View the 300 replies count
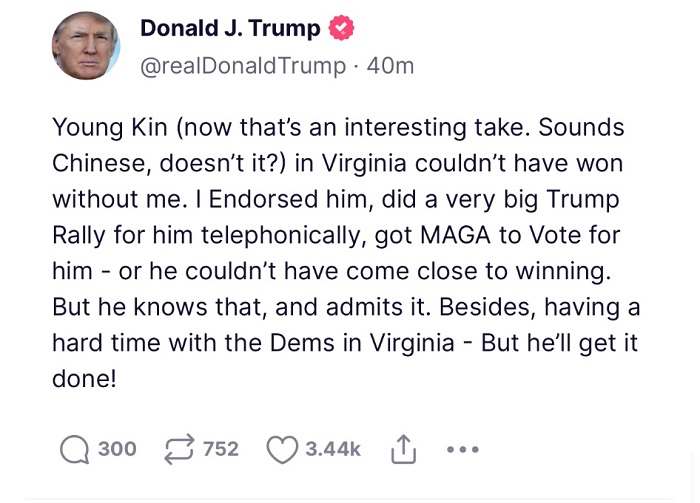The height and width of the screenshot is (503, 700). click(117, 450)
